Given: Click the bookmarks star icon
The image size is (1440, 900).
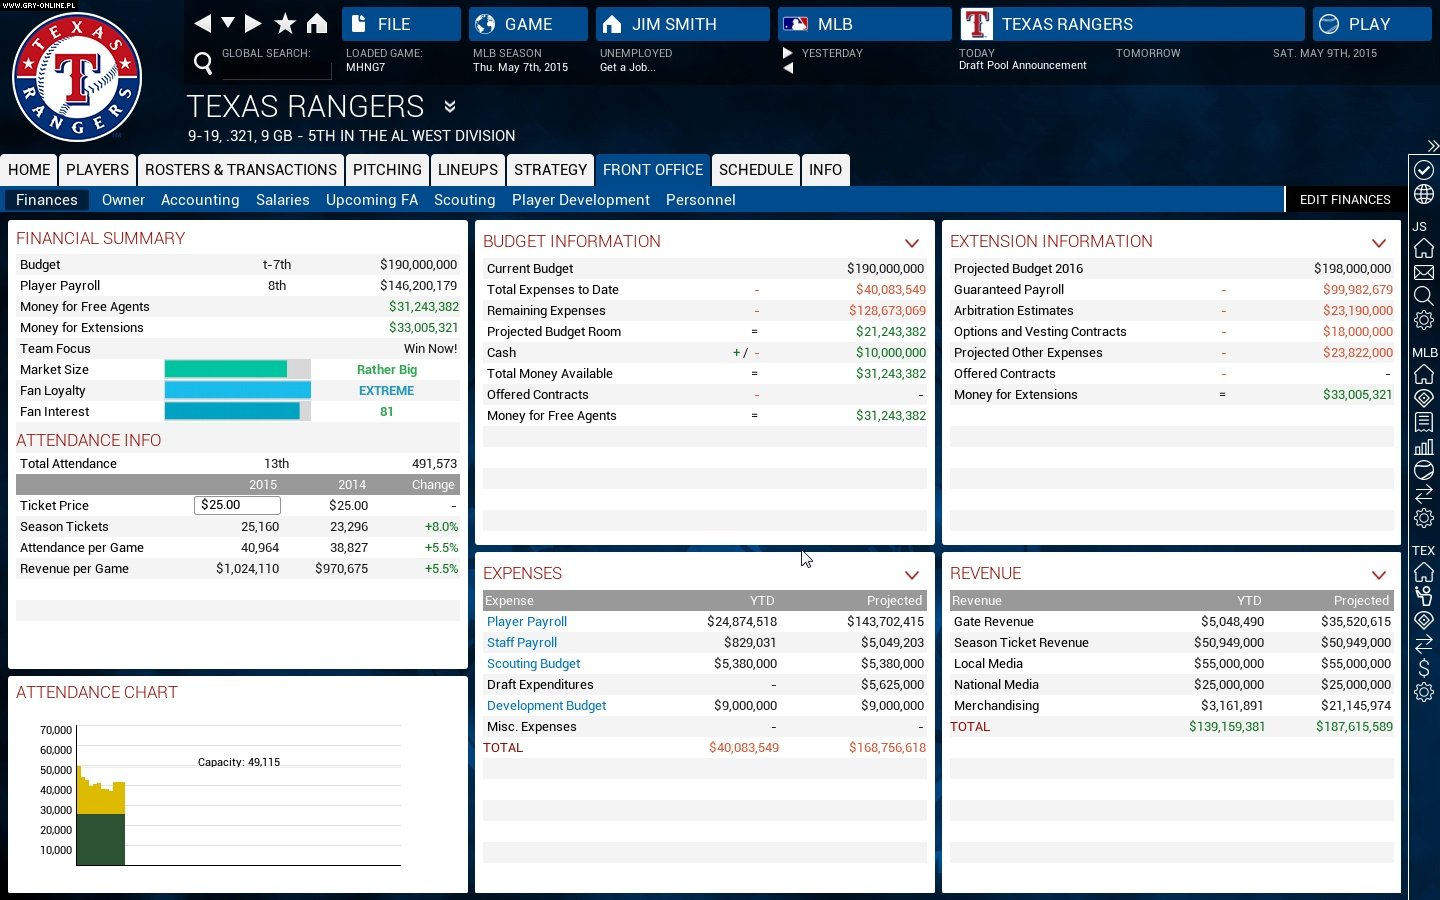Looking at the screenshot, I should (x=285, y=23).
